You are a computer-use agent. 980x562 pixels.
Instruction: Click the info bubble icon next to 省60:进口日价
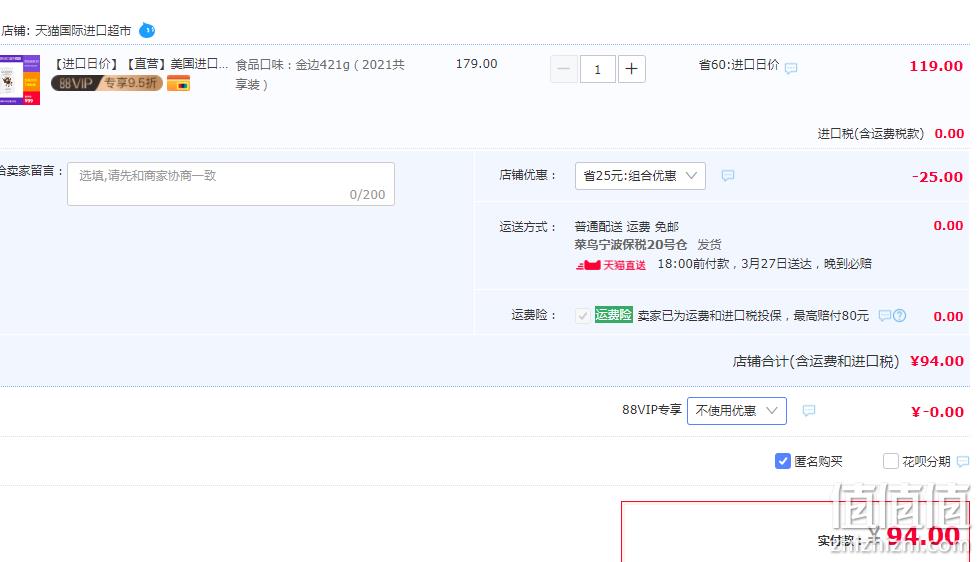(791, 68)
